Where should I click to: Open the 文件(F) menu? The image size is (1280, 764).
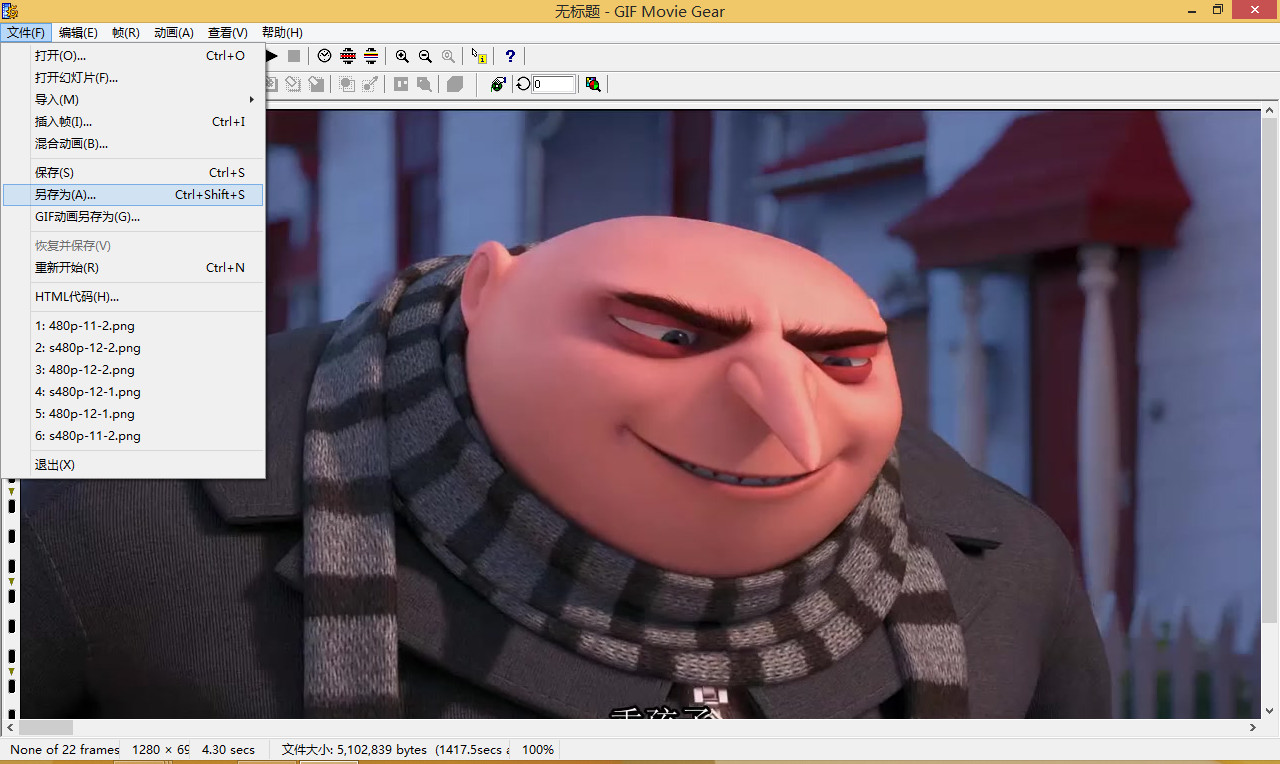(26, 33)
